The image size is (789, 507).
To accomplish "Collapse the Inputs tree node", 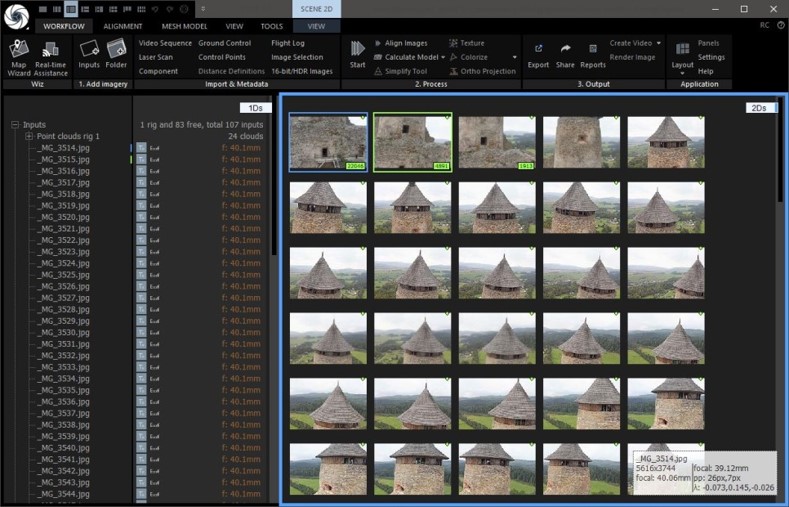I will tap(15, 125).
